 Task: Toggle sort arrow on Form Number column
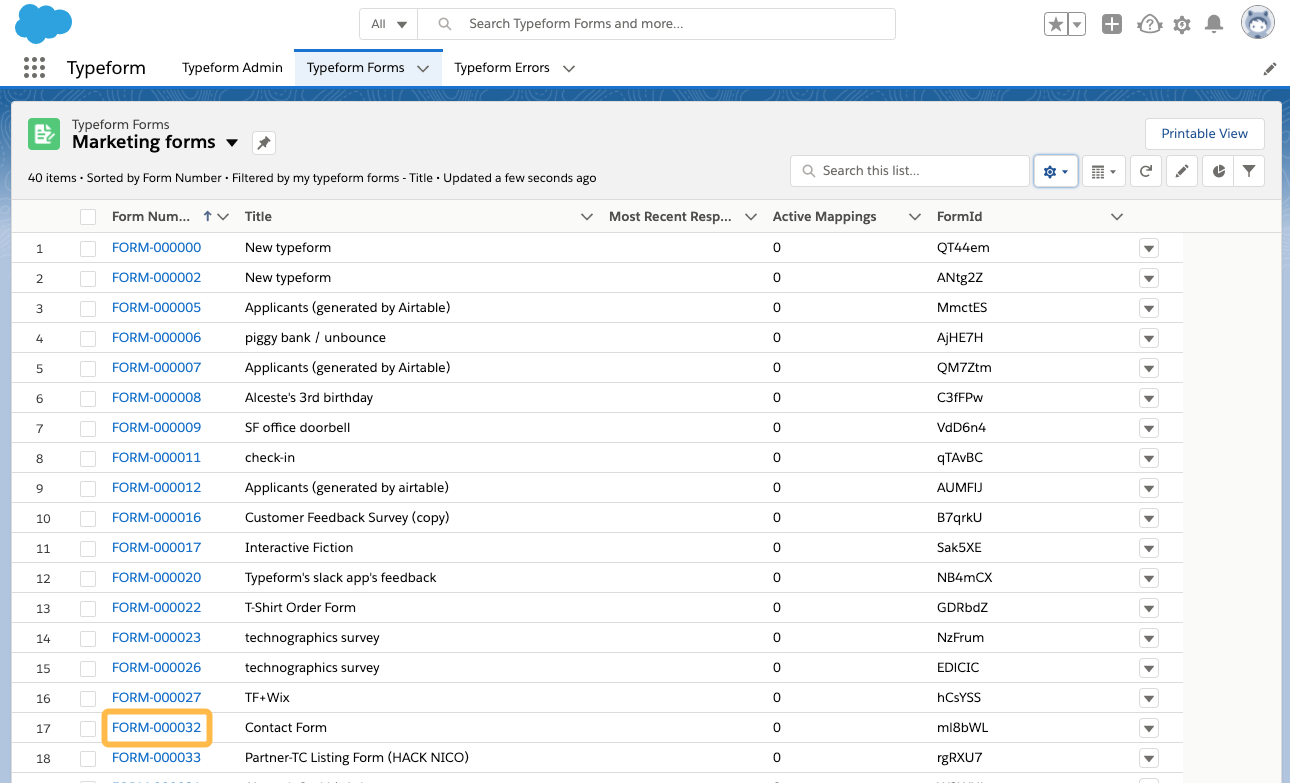207,216
